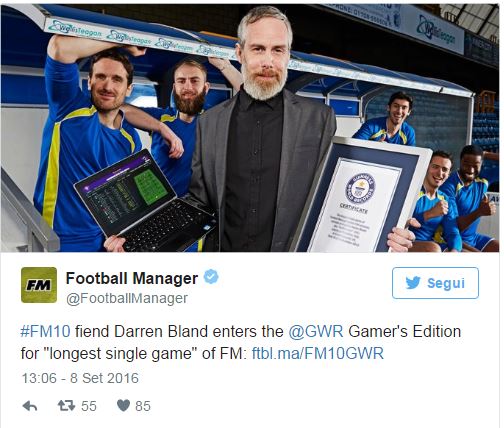Open the ftbl.ma/FM10GWR link
504x428 pixels.
click(318, 354)
